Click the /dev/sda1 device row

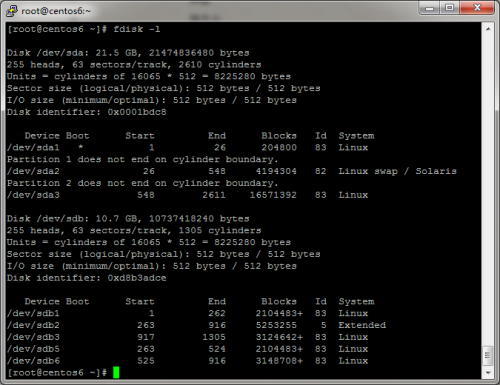point(187,148)
